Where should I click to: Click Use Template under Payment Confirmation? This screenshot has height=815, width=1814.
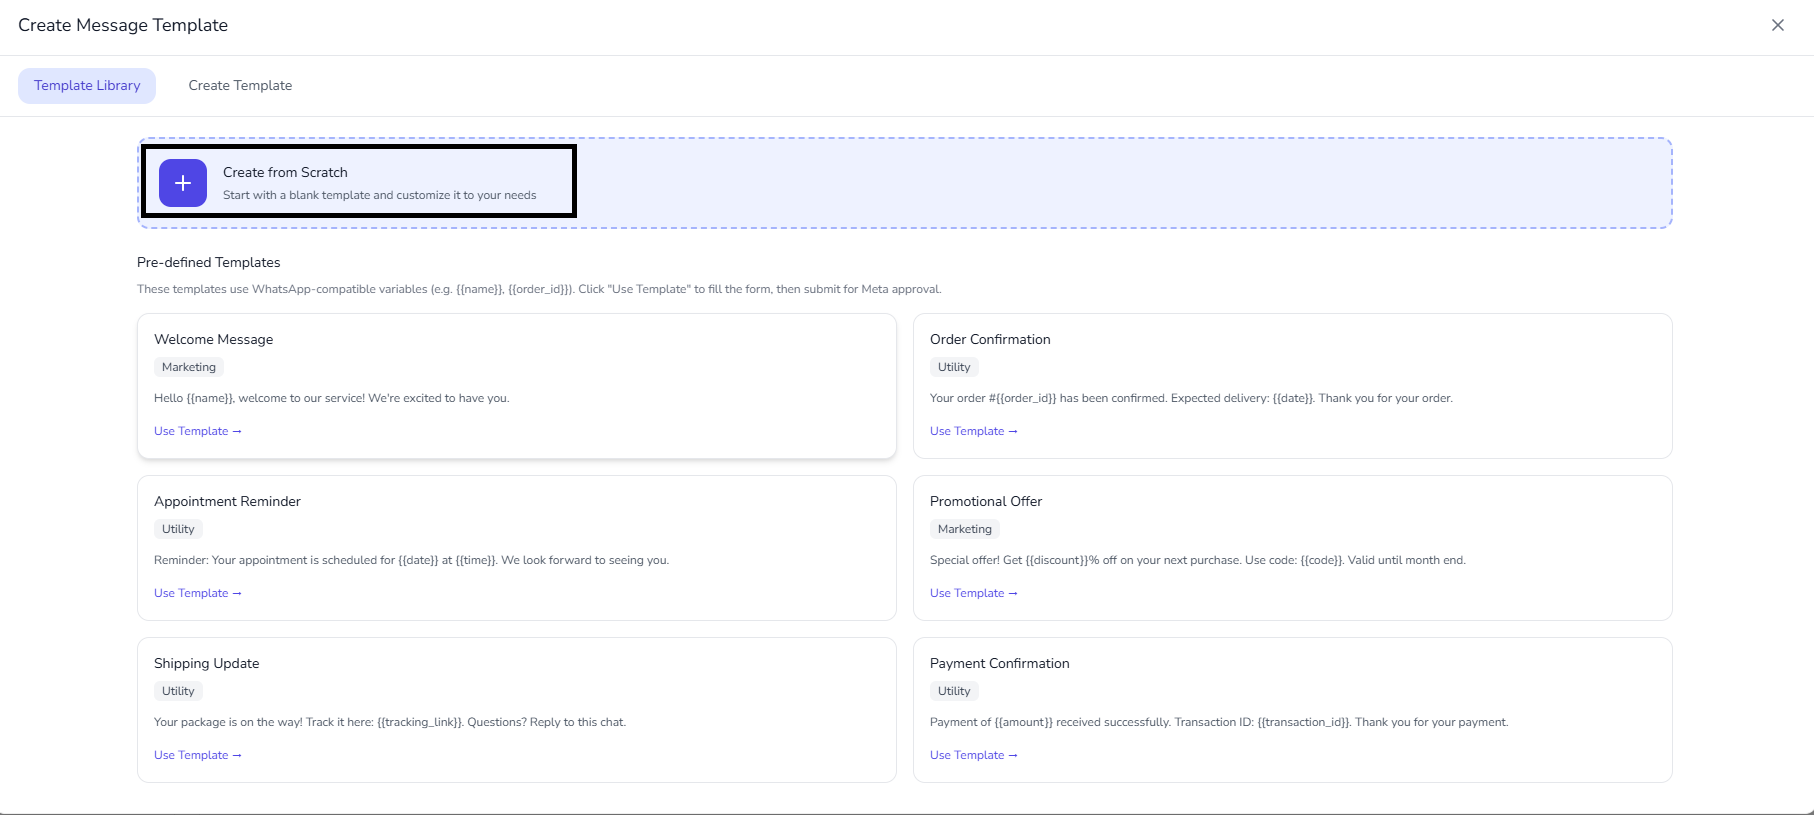click(x=973, y=755)
